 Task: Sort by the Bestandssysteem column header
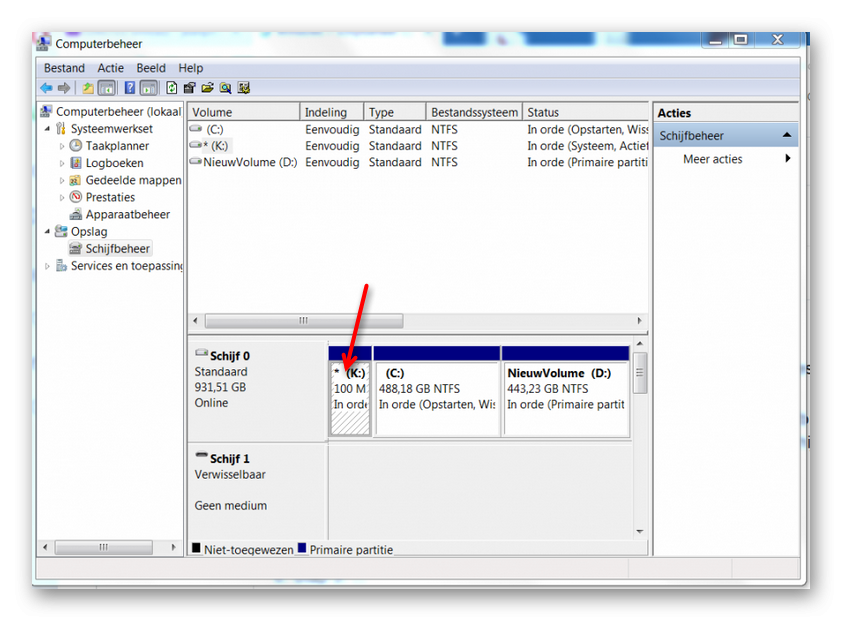pyautogui.click(x=475, y=112)
